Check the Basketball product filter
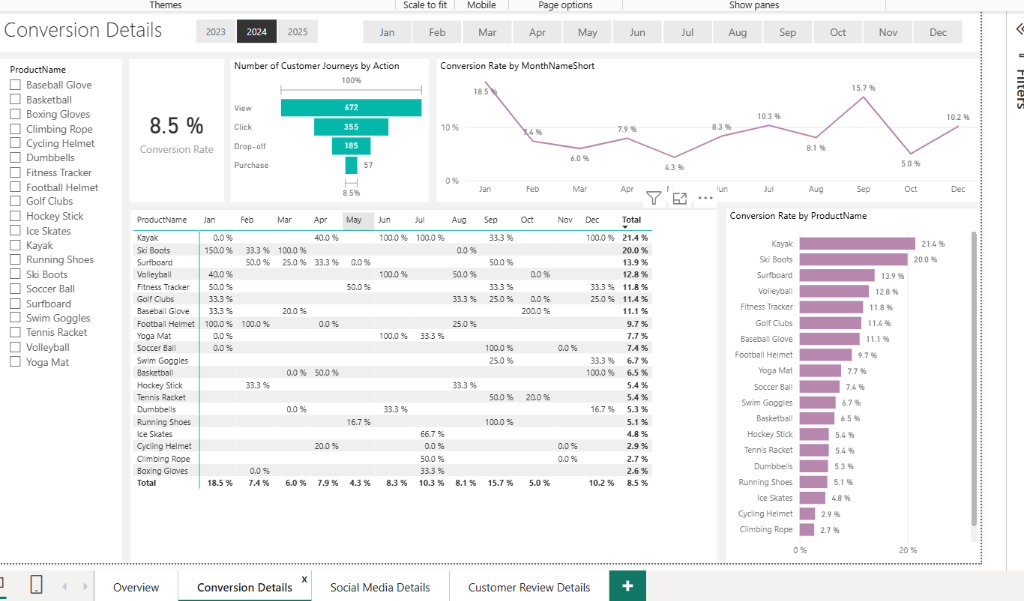Image resolution: width=1024 pixels, height=601 pixels. (x=15, y=99)
